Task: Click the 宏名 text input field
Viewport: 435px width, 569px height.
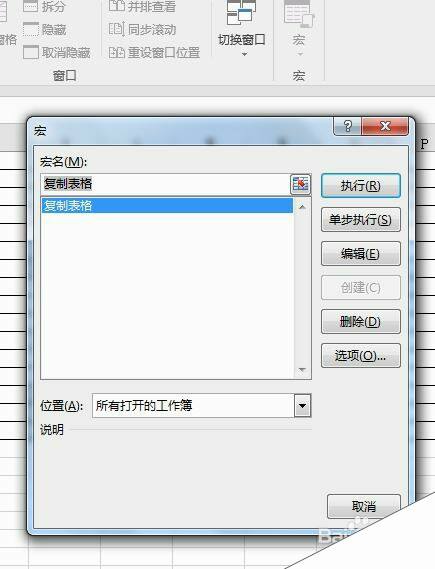Action: click(165, 184)
